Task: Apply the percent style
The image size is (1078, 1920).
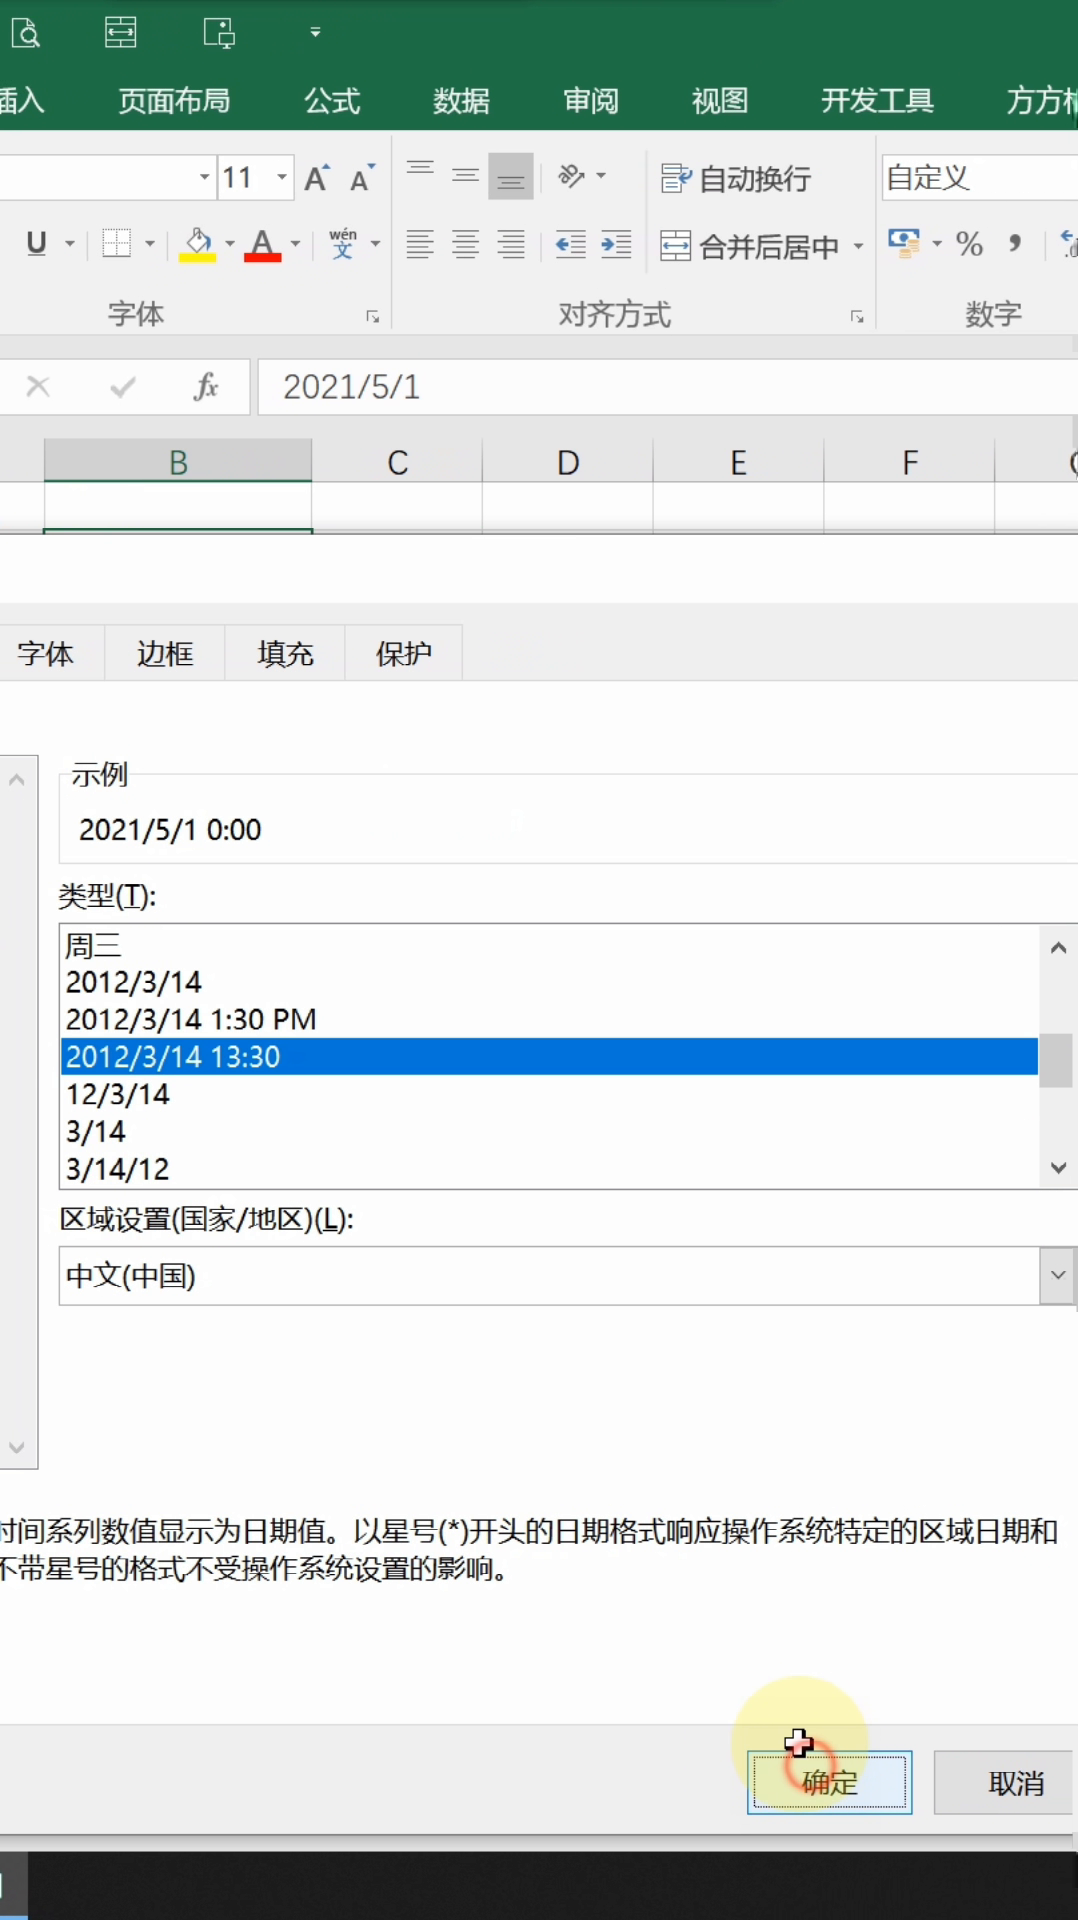Action: (969, 243)
